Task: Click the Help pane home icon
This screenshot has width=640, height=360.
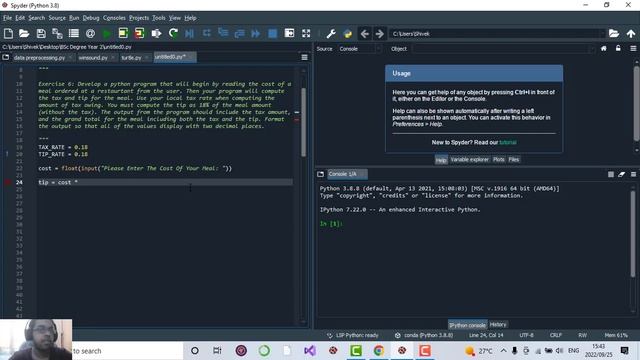Action: click(604, 49)
